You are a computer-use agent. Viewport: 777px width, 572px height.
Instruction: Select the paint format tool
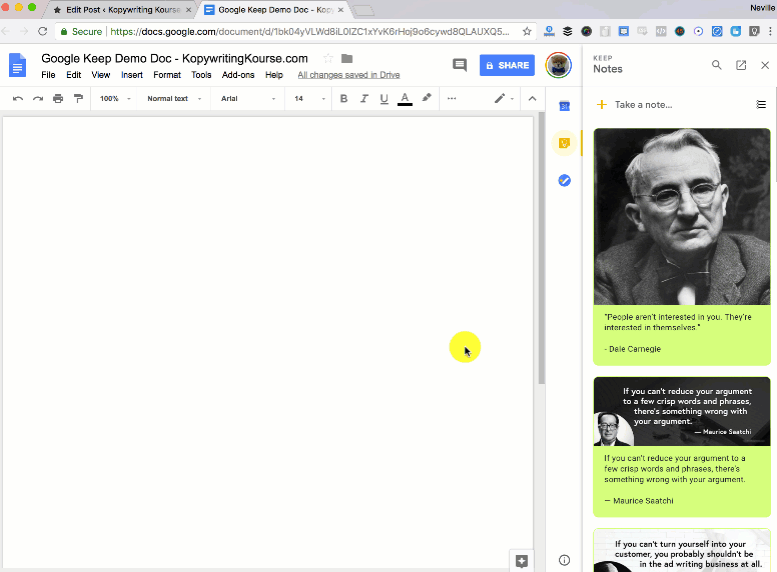tap(78, 99)
